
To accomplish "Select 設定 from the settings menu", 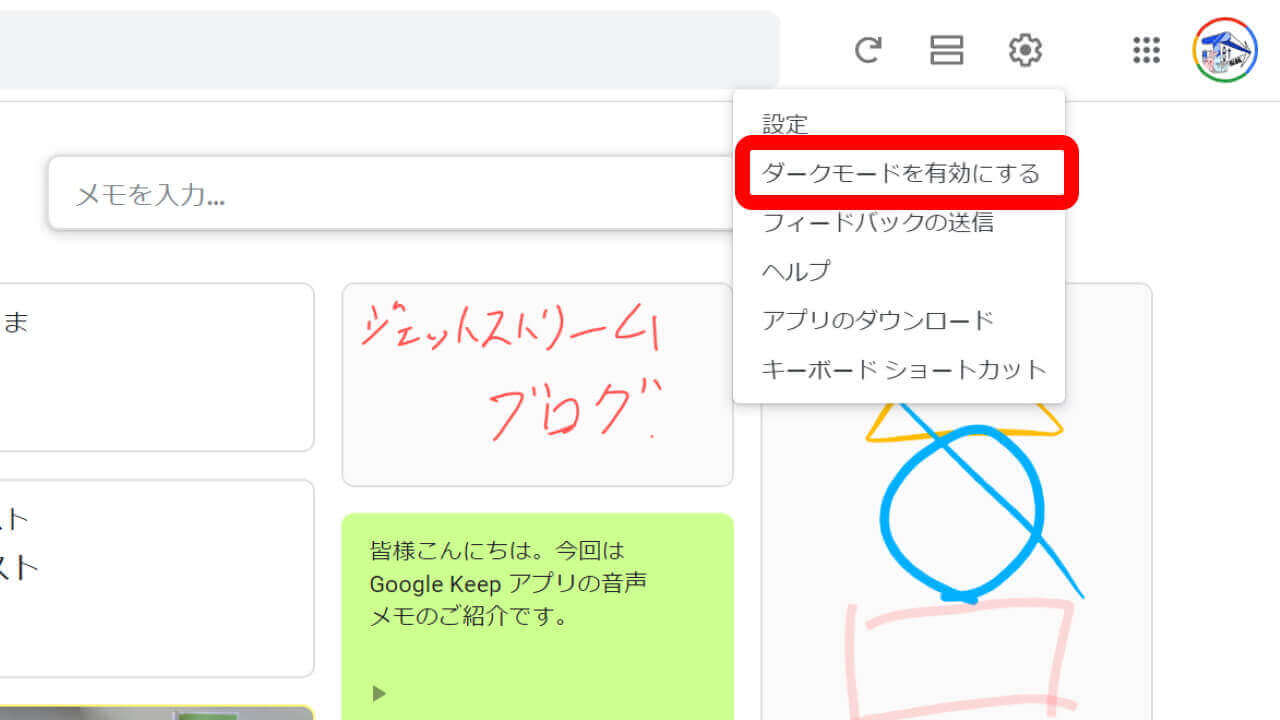I will click(x=785, y=125).
